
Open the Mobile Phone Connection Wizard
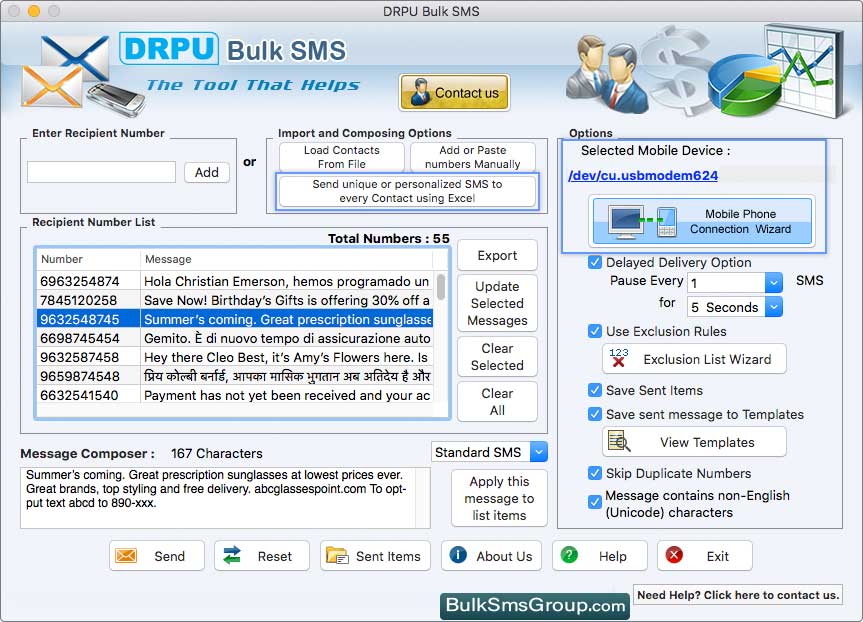(702, 221)
